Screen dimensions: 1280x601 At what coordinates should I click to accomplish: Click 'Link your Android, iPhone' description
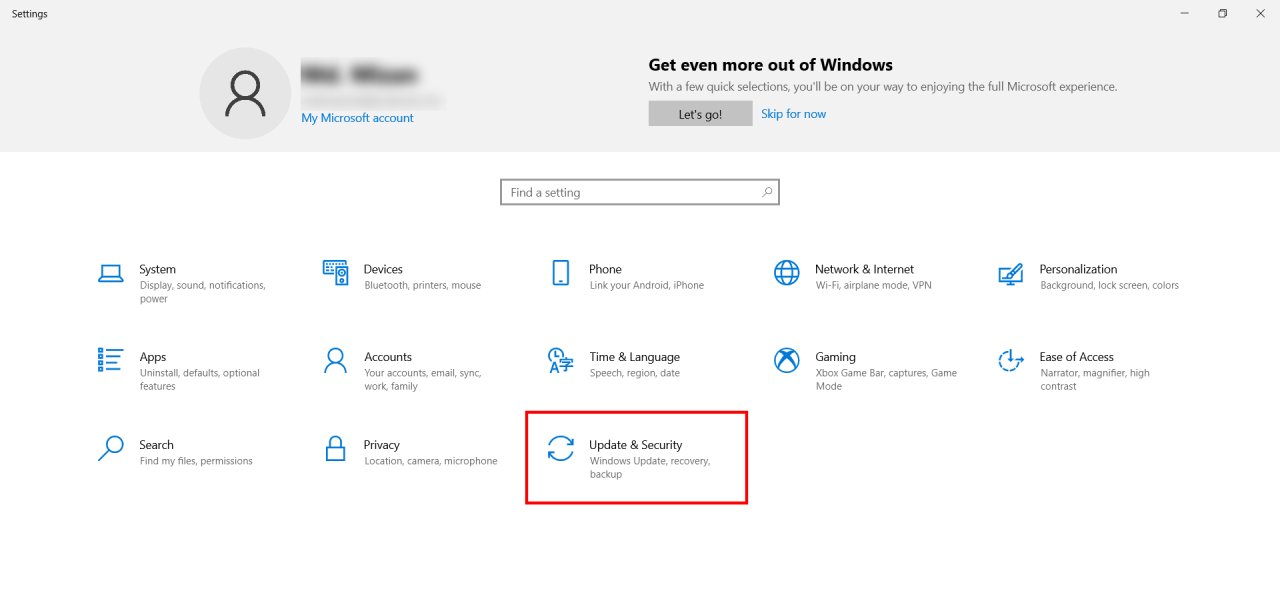(647, 285)
